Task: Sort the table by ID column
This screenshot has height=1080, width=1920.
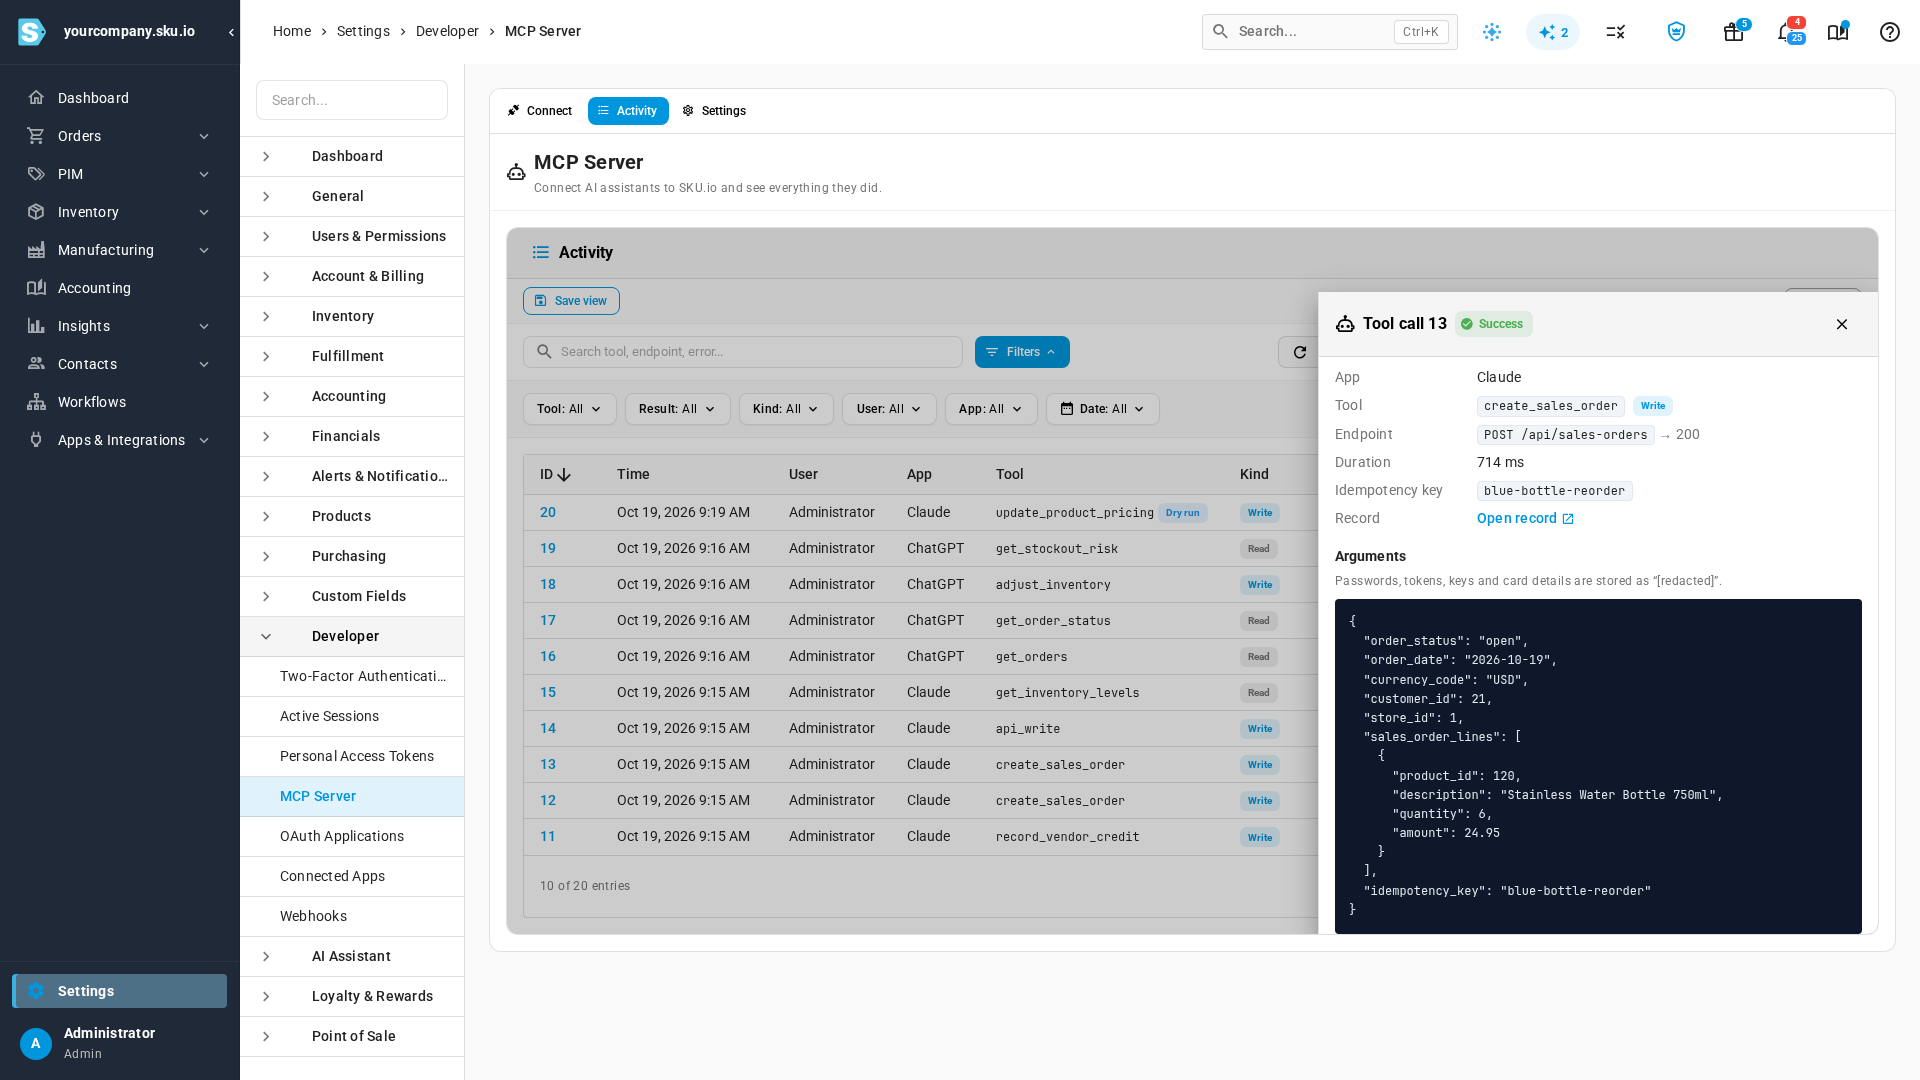Action: click(x=555, y=474)
